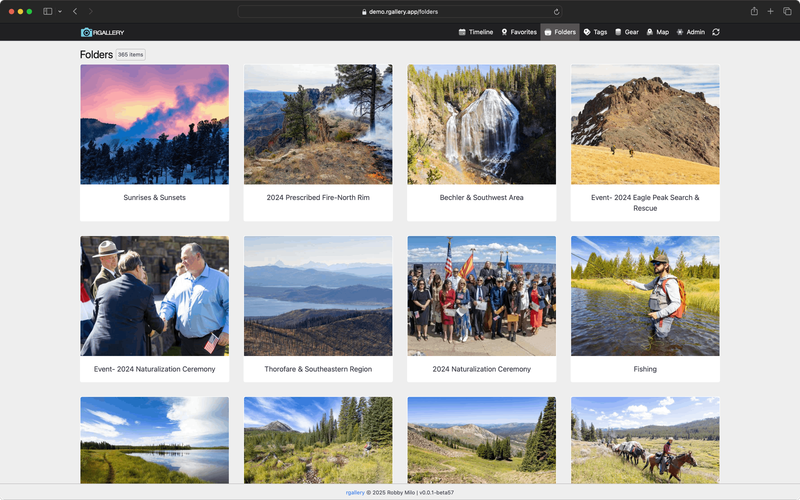Image resolution: width=800 pixels, height=500 pixels.
Task: Show the Safari tab overview
Action: (x=787, y=11)
